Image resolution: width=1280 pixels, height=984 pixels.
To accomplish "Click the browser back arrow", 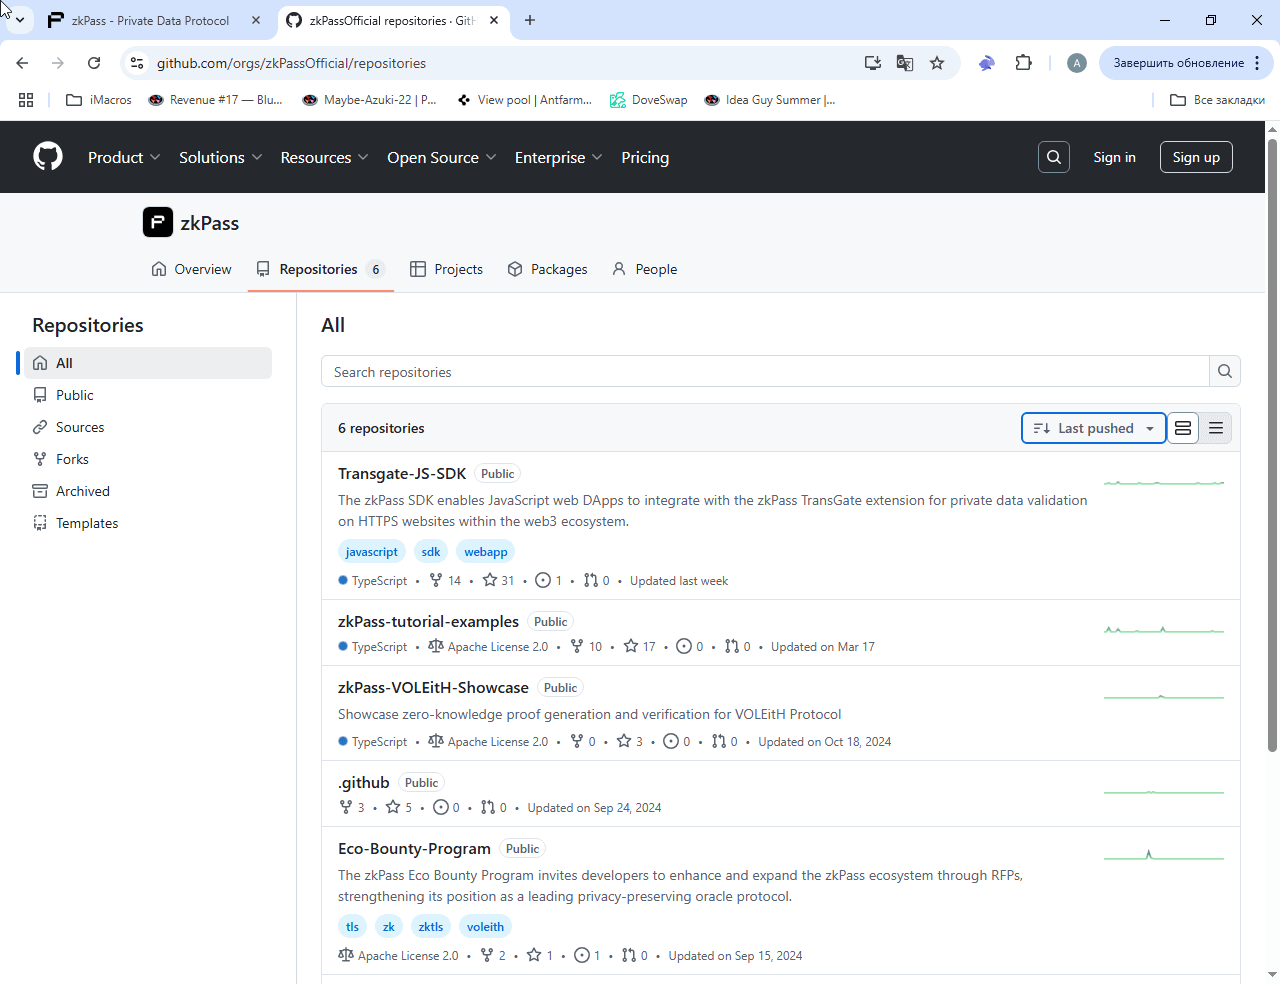I will click(22, 63).
